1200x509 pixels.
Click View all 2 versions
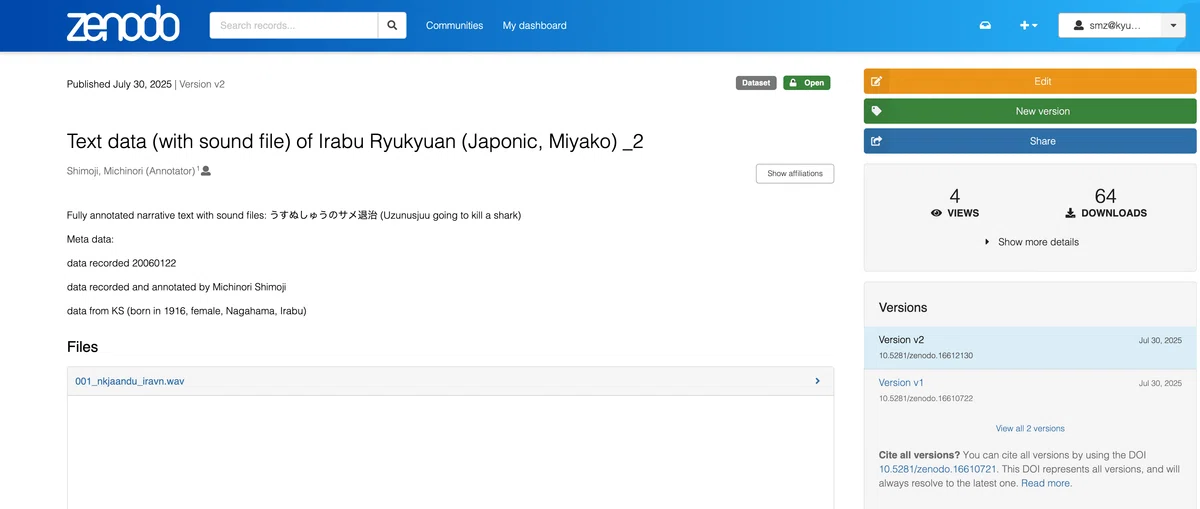click(1030, 428)
